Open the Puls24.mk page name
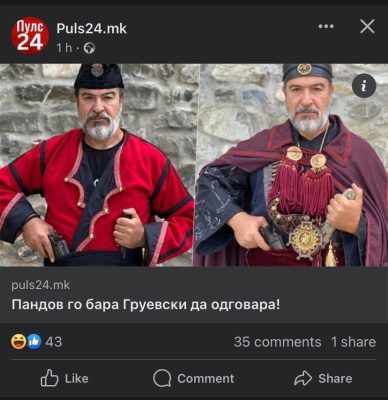388x400 pixels. pos(91,29)
